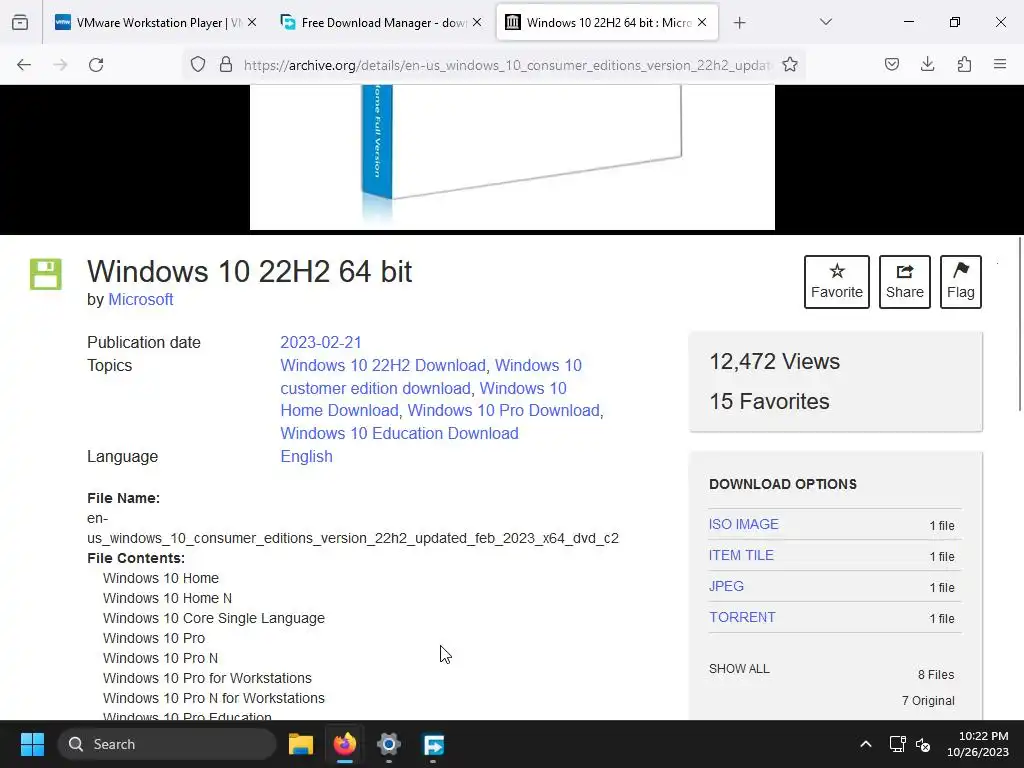
Task: Click 'Windows 10 Core Single Language' text
Action: pos(214,618)
